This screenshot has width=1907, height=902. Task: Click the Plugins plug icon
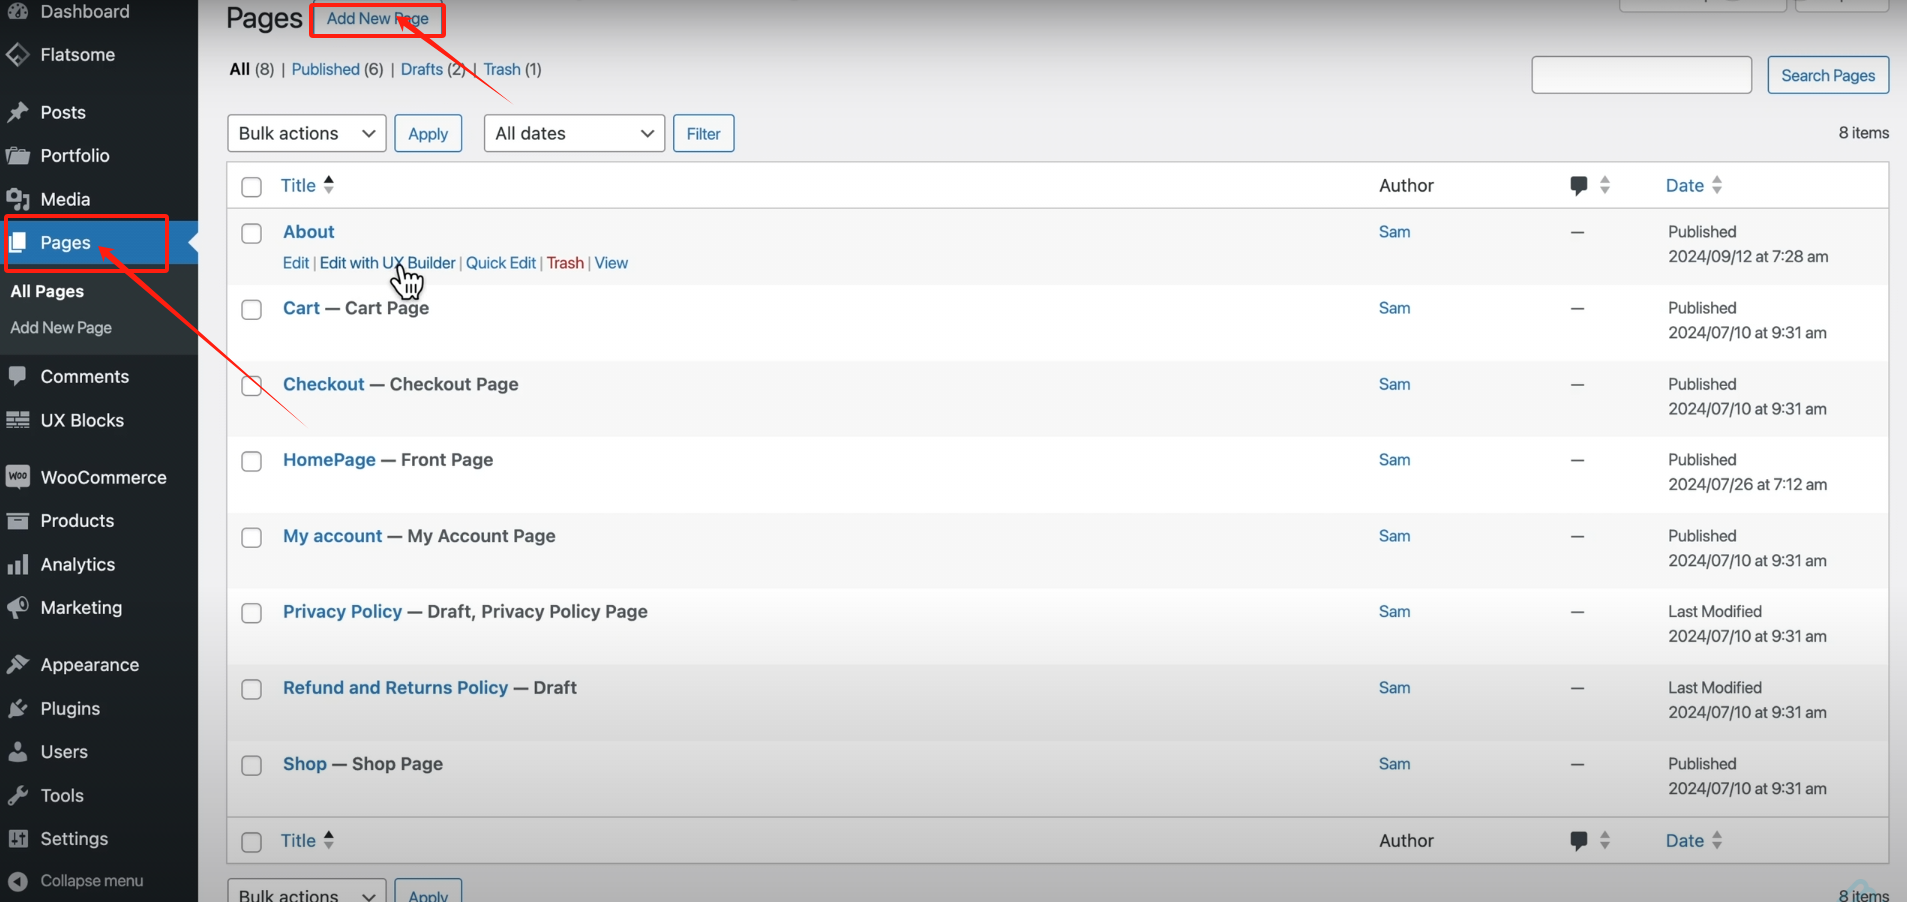coord(18,709)
